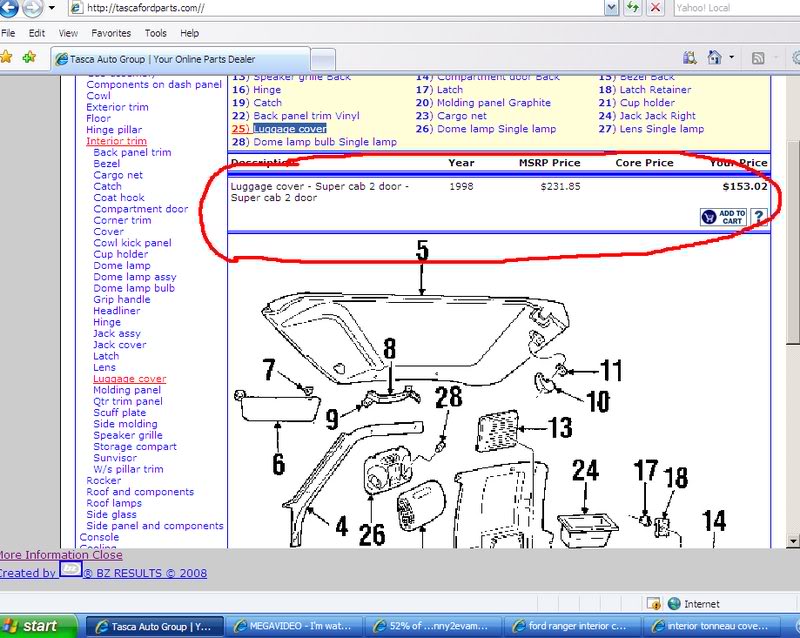Select Side panel and components in sidebar
Image resolution: width=800 pixels, height=638 pixels.
155,526
